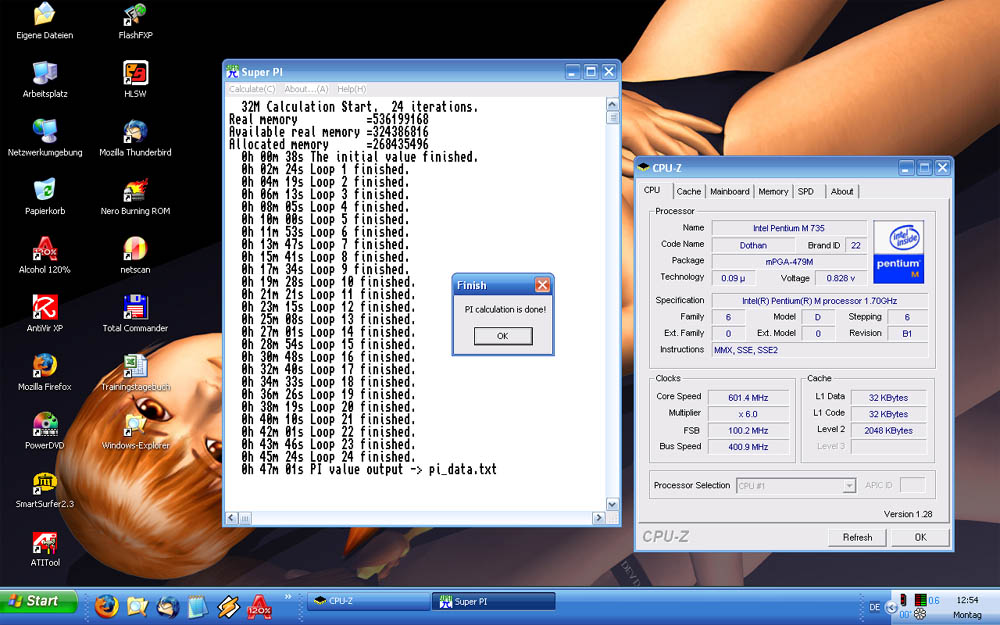Click Super PI horizontal scrollbar right arrow
This screenshot has height=625, width=1000.
[598, 518]
